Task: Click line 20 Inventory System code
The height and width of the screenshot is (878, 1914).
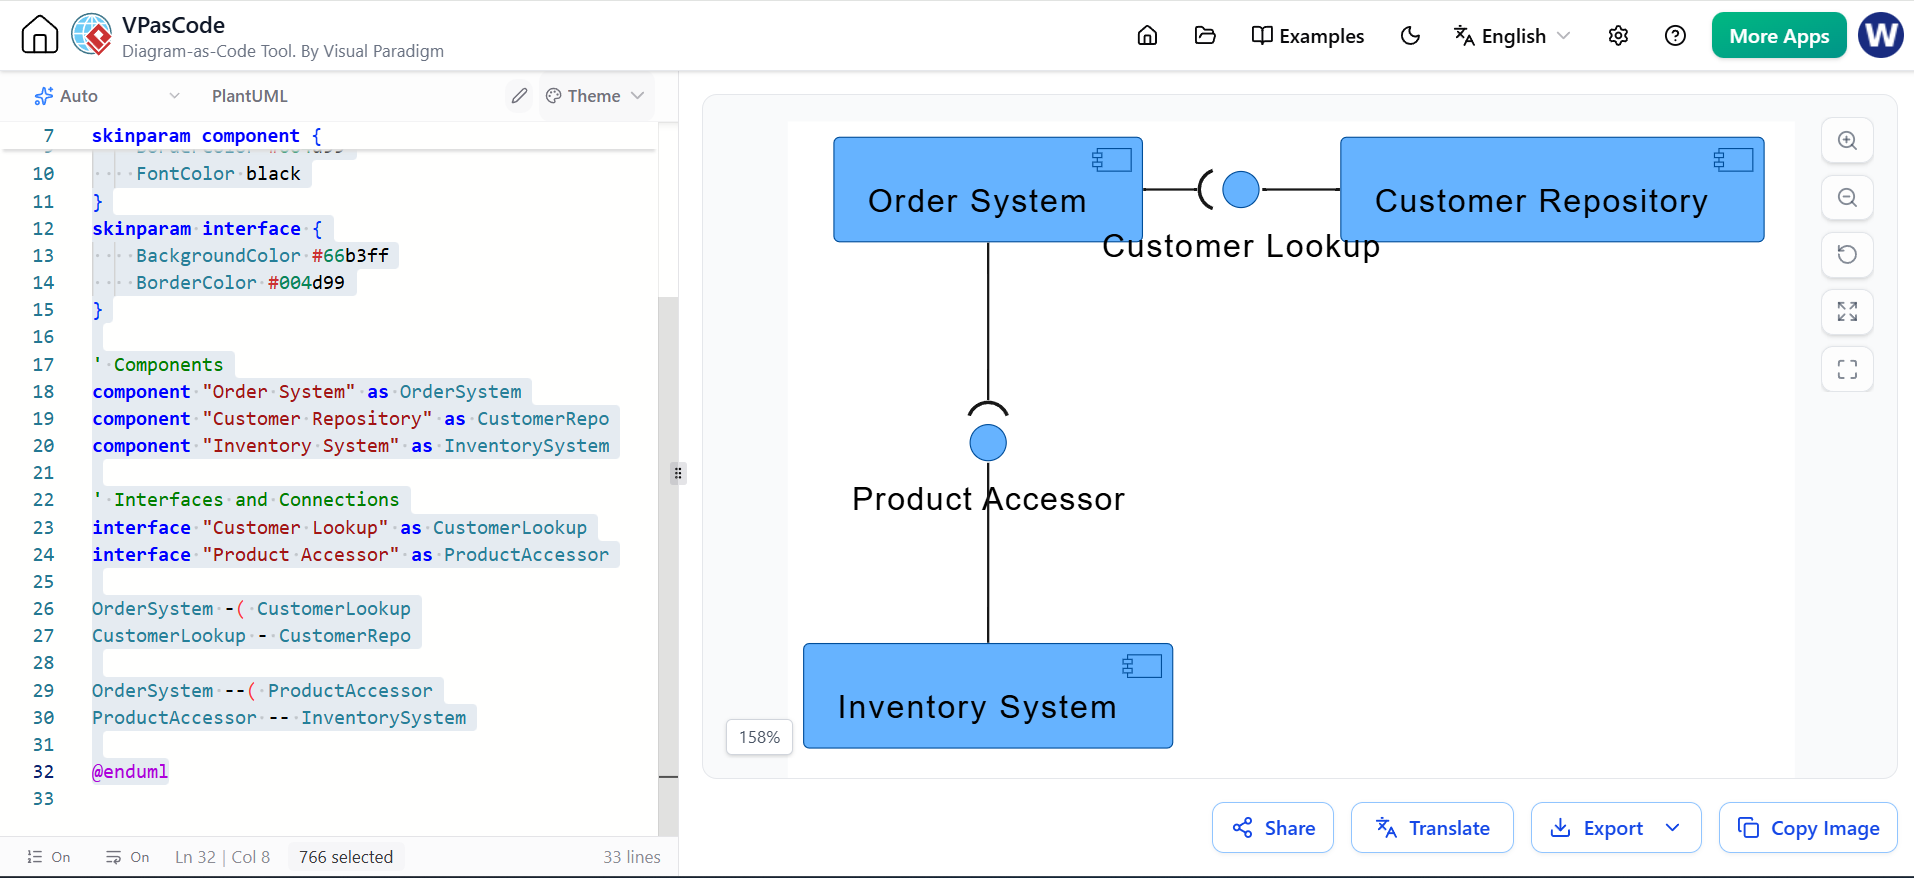Action: tap(351, 446)
